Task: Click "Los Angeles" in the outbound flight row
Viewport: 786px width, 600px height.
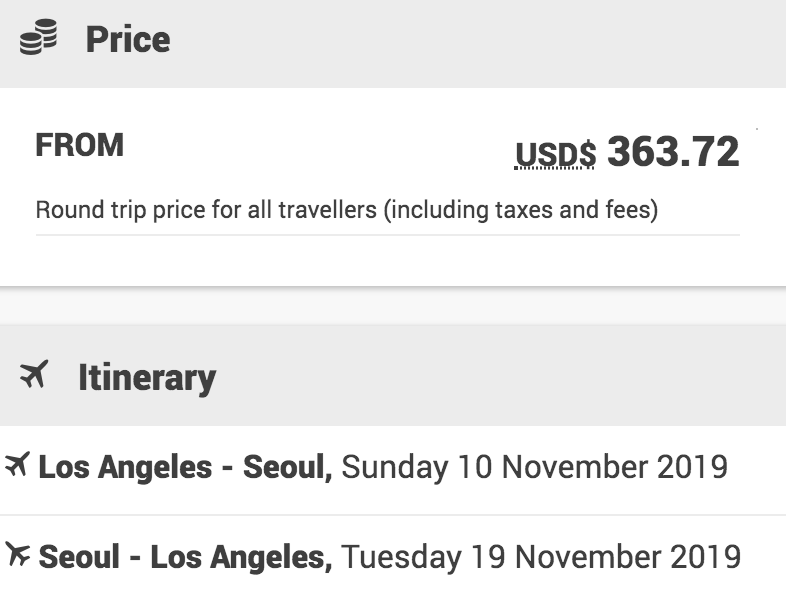Action: click(x=125, y=467)
